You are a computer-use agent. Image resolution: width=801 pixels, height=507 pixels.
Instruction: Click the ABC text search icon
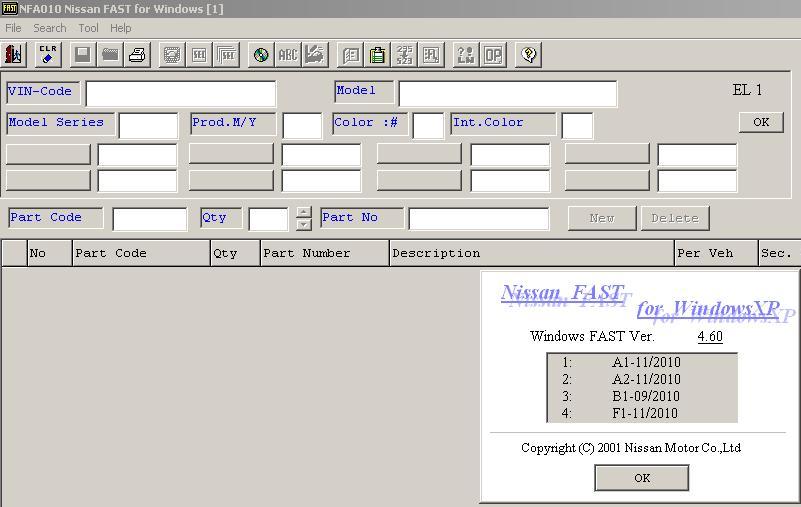tap(288, 54)
